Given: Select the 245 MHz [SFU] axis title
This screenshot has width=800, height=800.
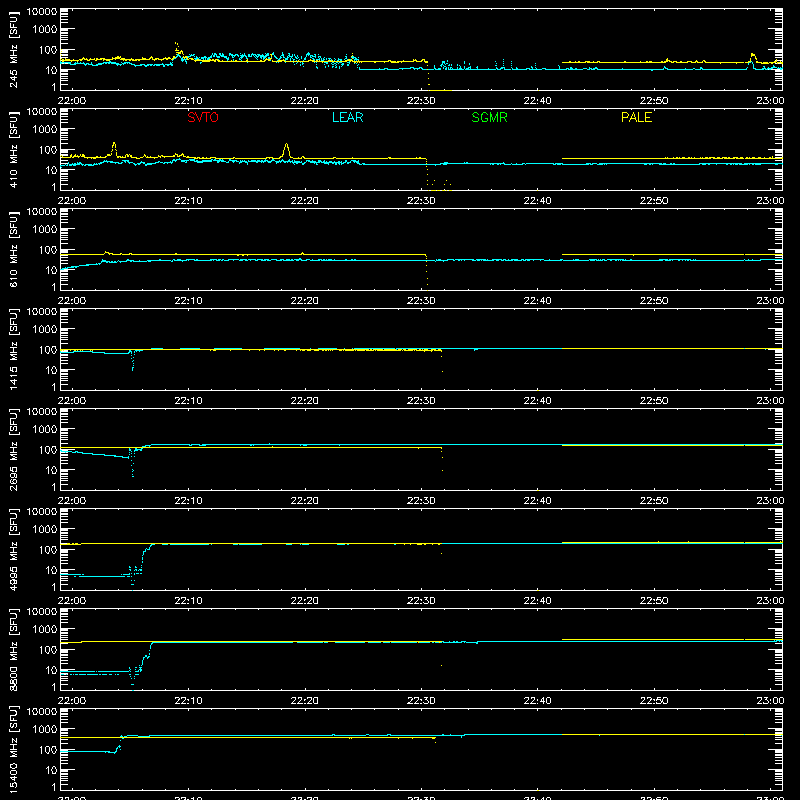Looking at the screenshot, I should pyautogui.click(x=14, y=49).
